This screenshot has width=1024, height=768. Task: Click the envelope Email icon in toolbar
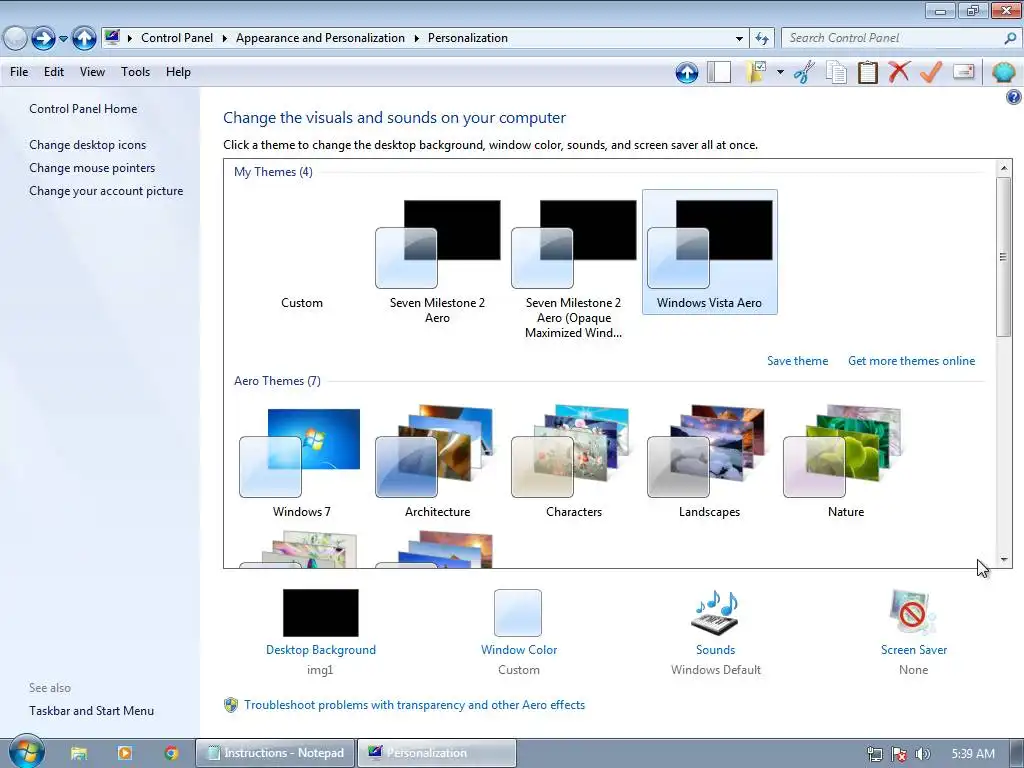[964, 72]
